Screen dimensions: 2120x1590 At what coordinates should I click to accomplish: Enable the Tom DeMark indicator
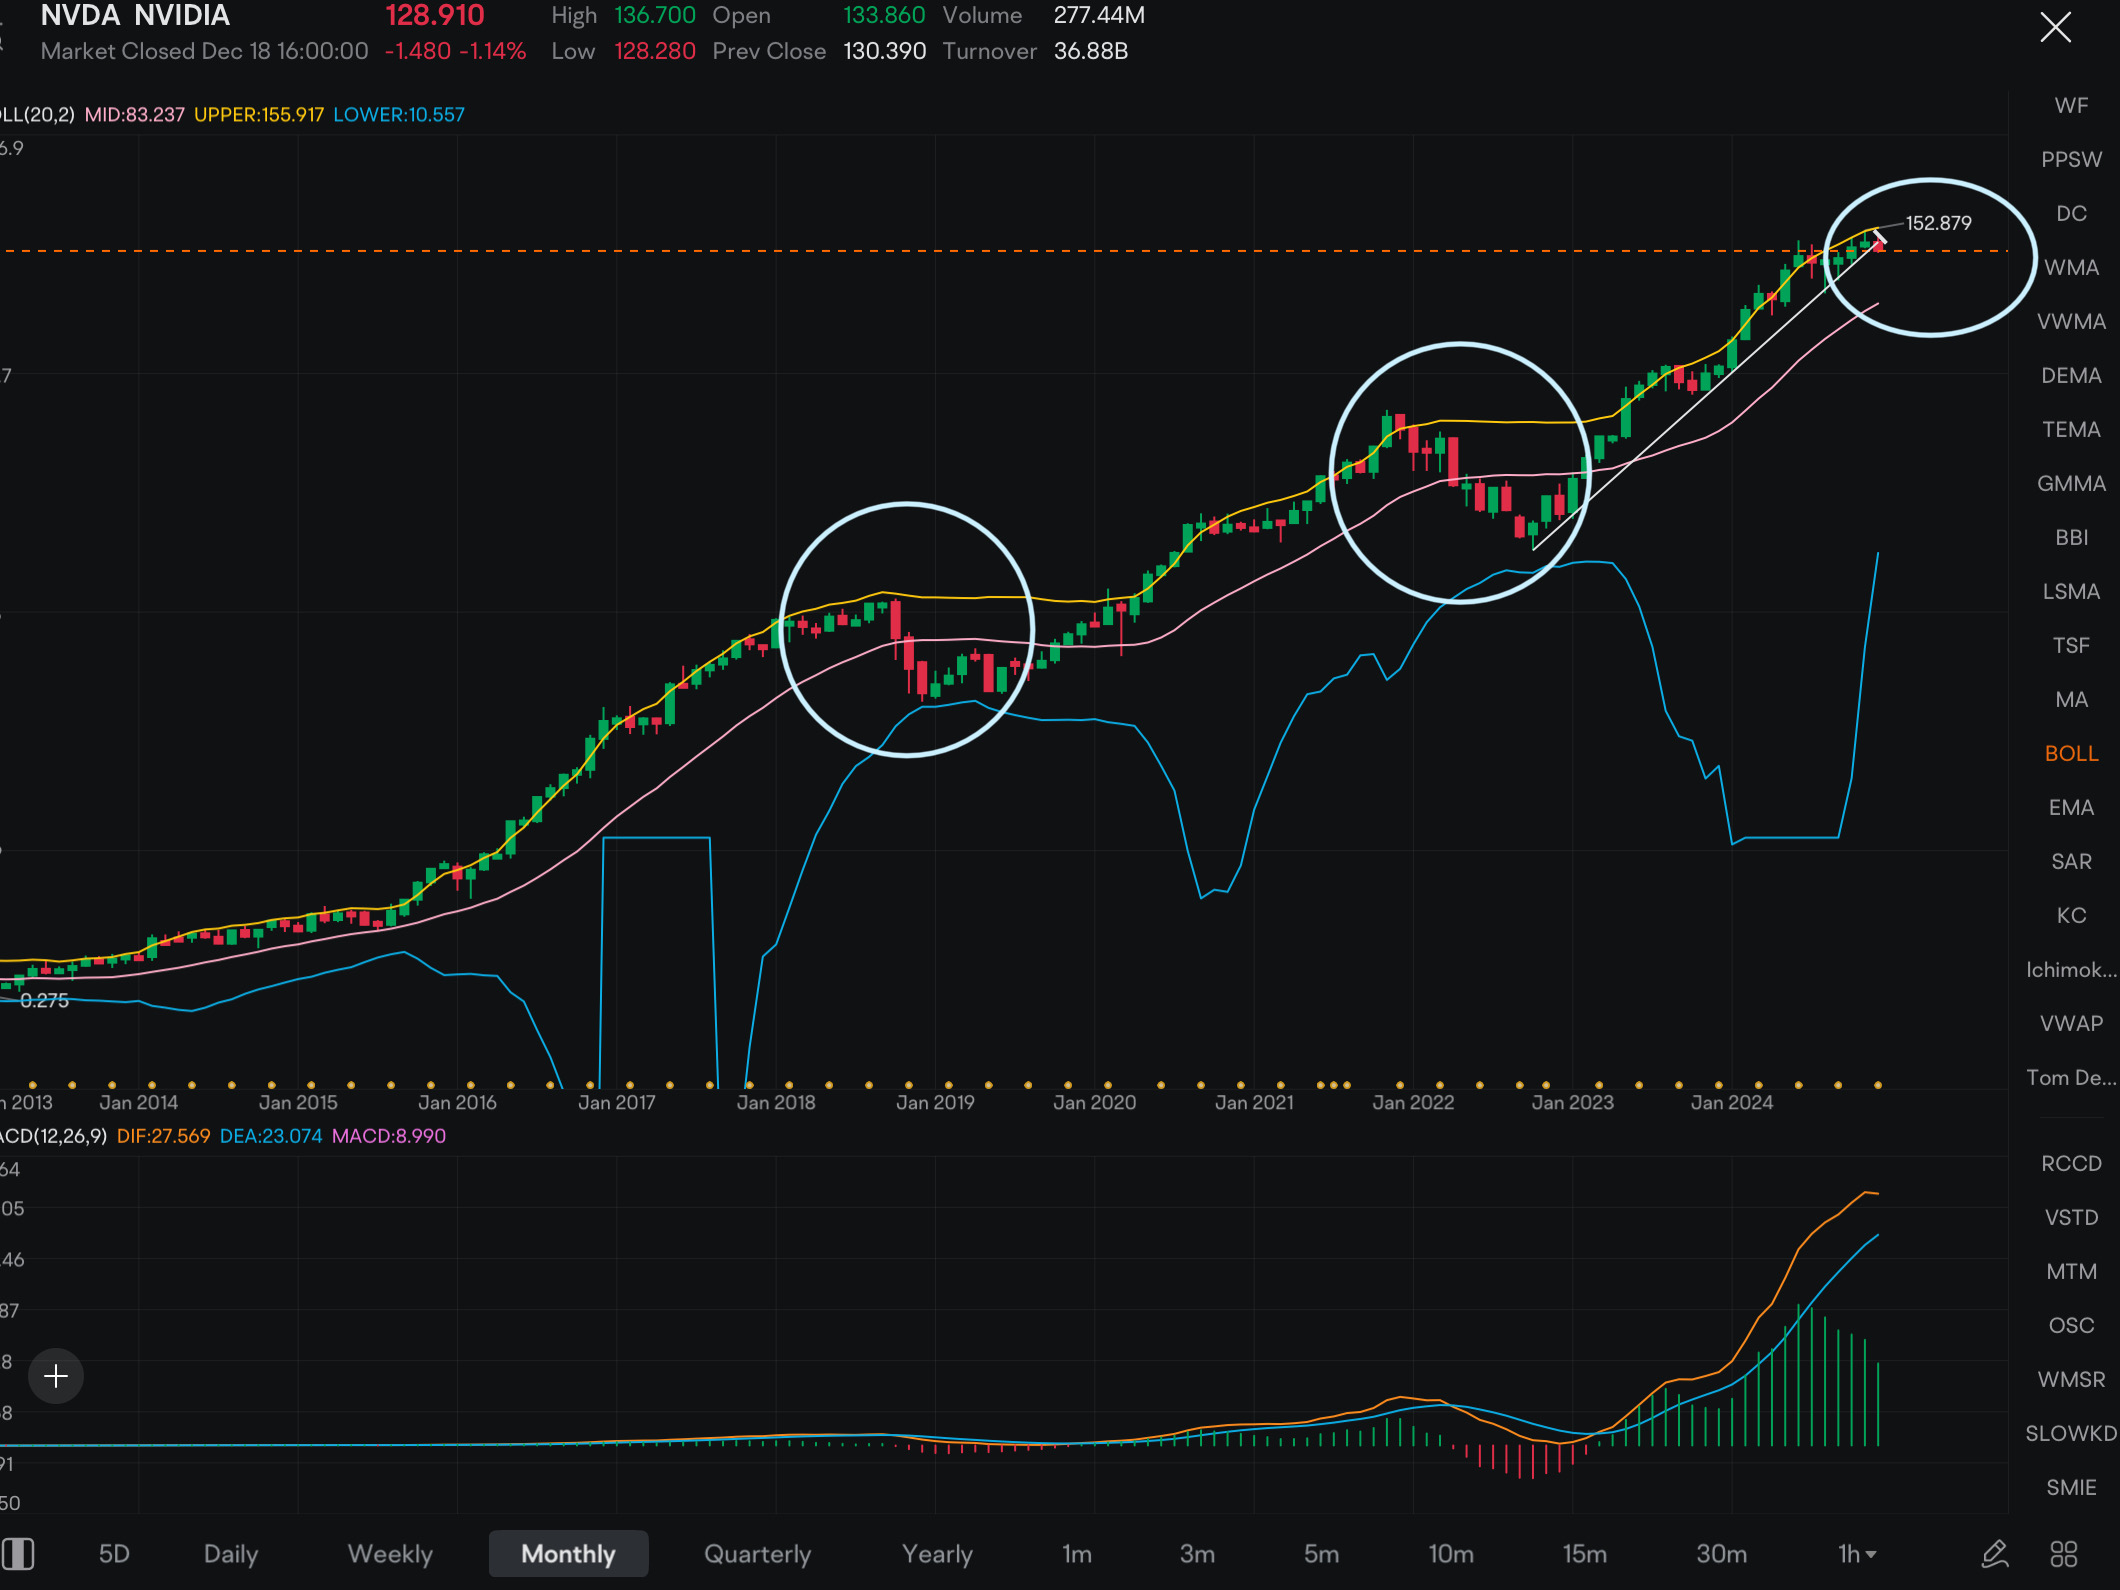2071,1077
